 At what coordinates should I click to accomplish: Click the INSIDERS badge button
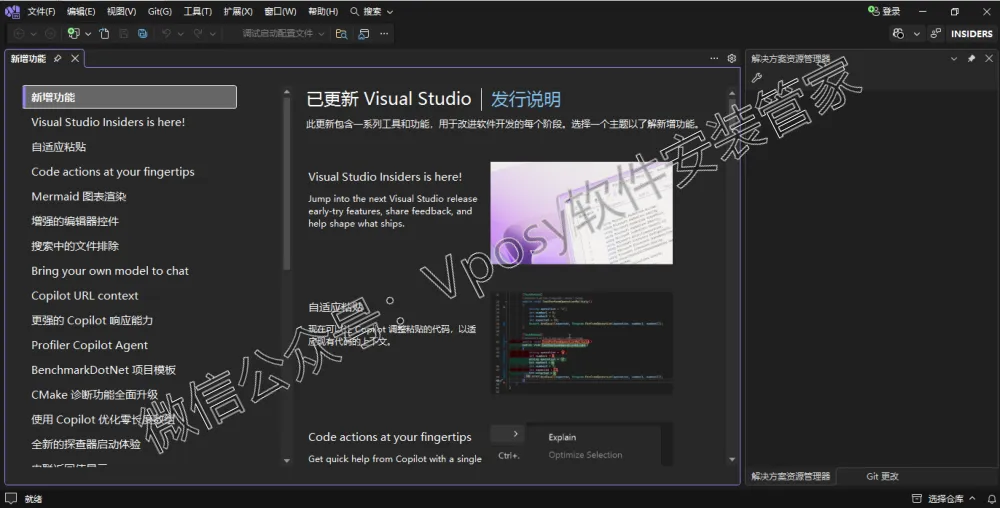pyautogui.click(x=971, y=34)
